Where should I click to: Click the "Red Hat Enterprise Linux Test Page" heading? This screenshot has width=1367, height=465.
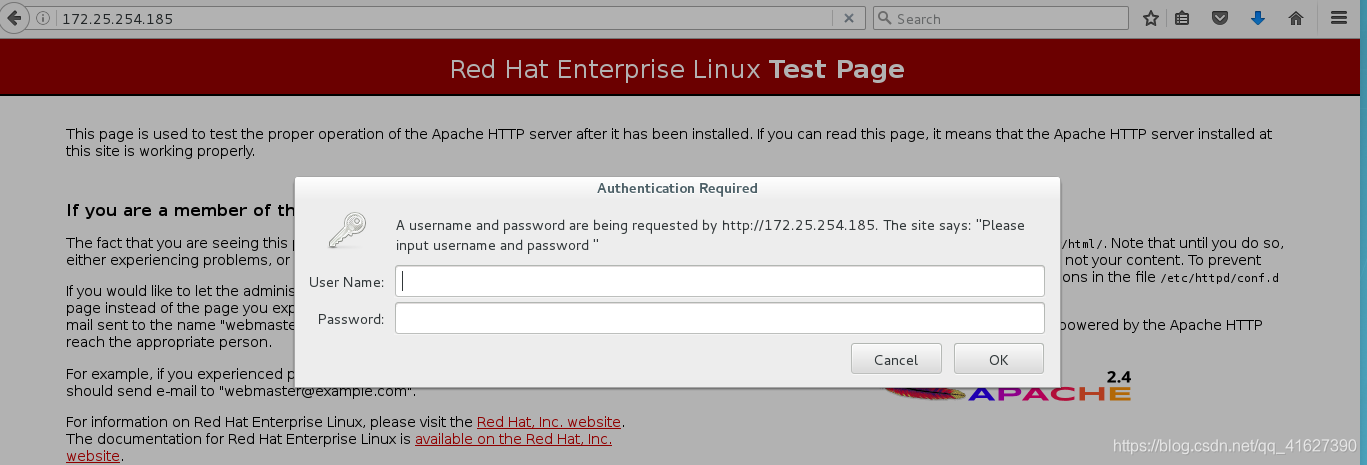pos(677,69)
